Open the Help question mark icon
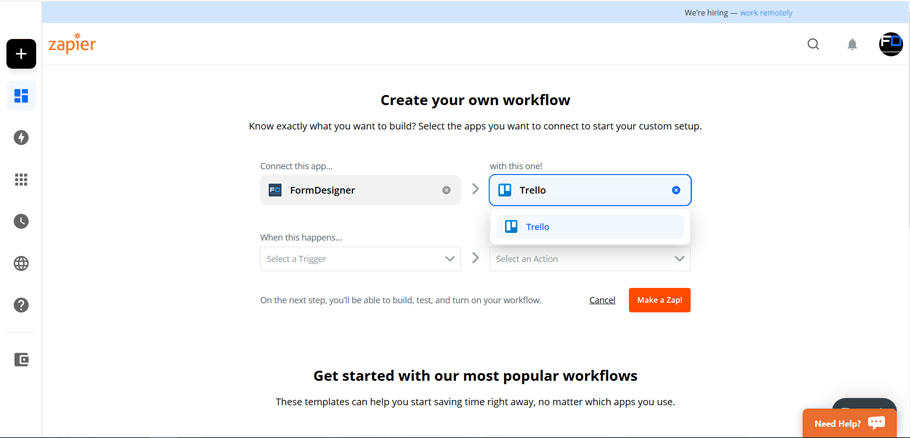This screenshot has height=438, width=910. point(21,305)
